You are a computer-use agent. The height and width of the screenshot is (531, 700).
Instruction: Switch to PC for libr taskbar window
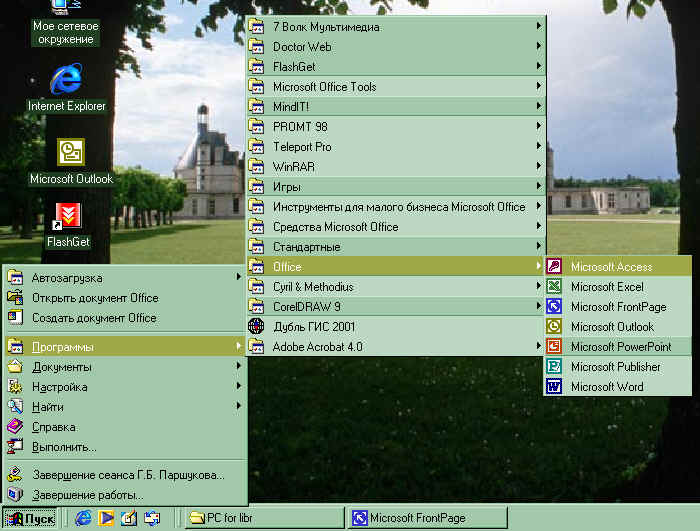click(265, 518)
